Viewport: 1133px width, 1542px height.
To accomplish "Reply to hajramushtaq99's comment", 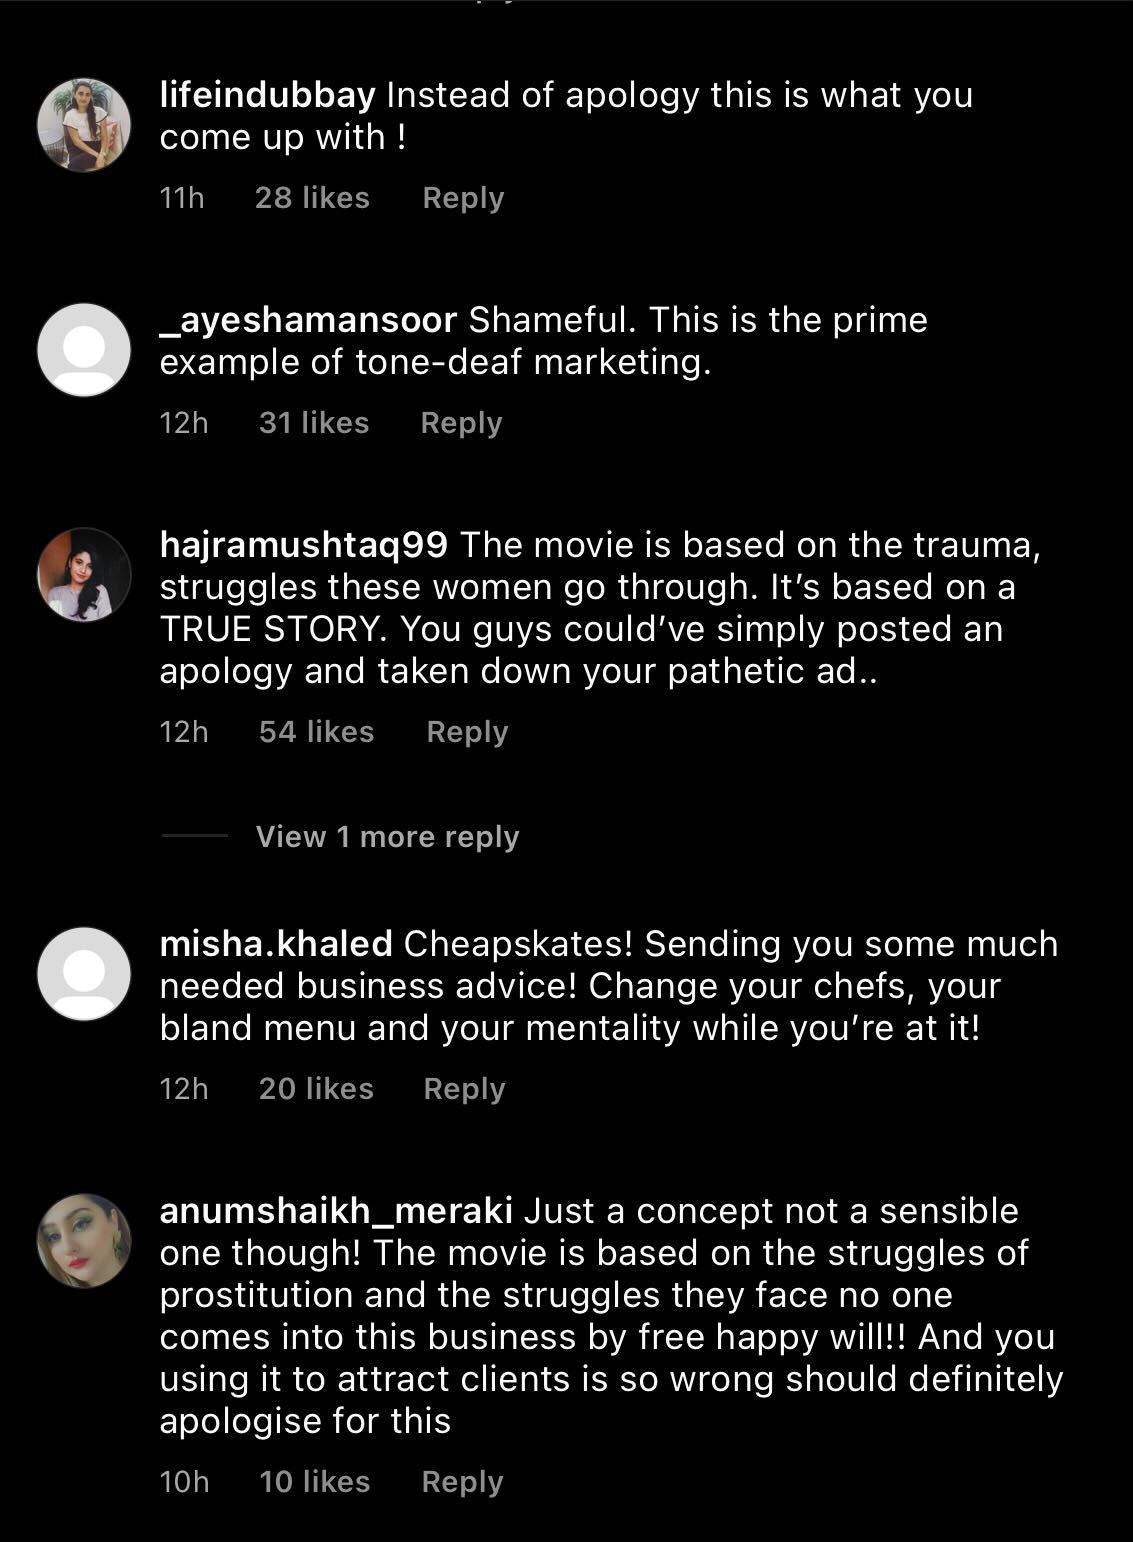I will 467,732.
